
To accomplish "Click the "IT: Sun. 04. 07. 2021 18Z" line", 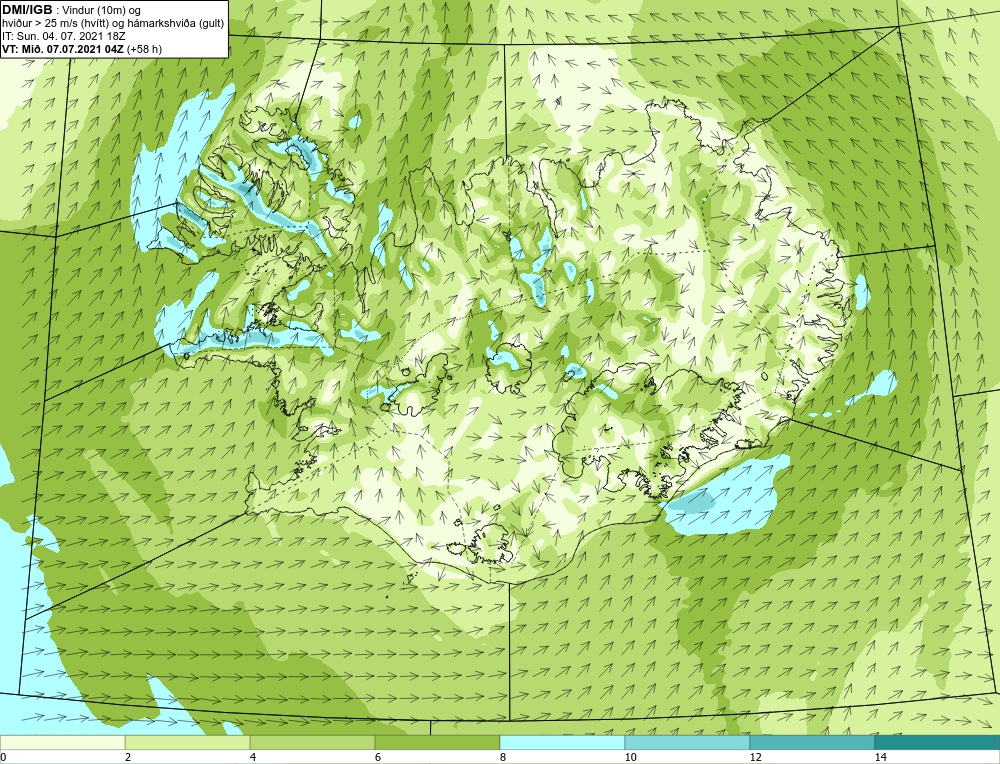I will [64, 36].
